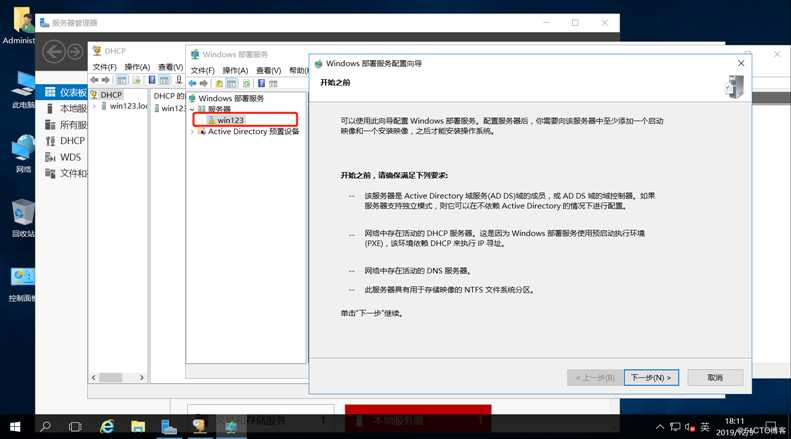Click the volume icon in the system tray
This screenshot has height=439, width=791.
click(x=689, y=427)
